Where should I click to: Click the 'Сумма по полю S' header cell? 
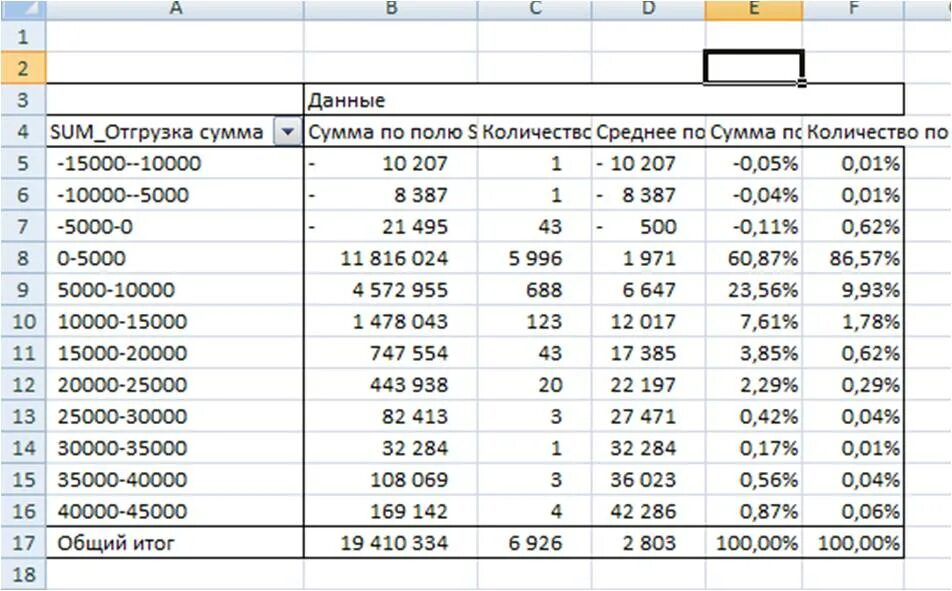click(390, 131)
